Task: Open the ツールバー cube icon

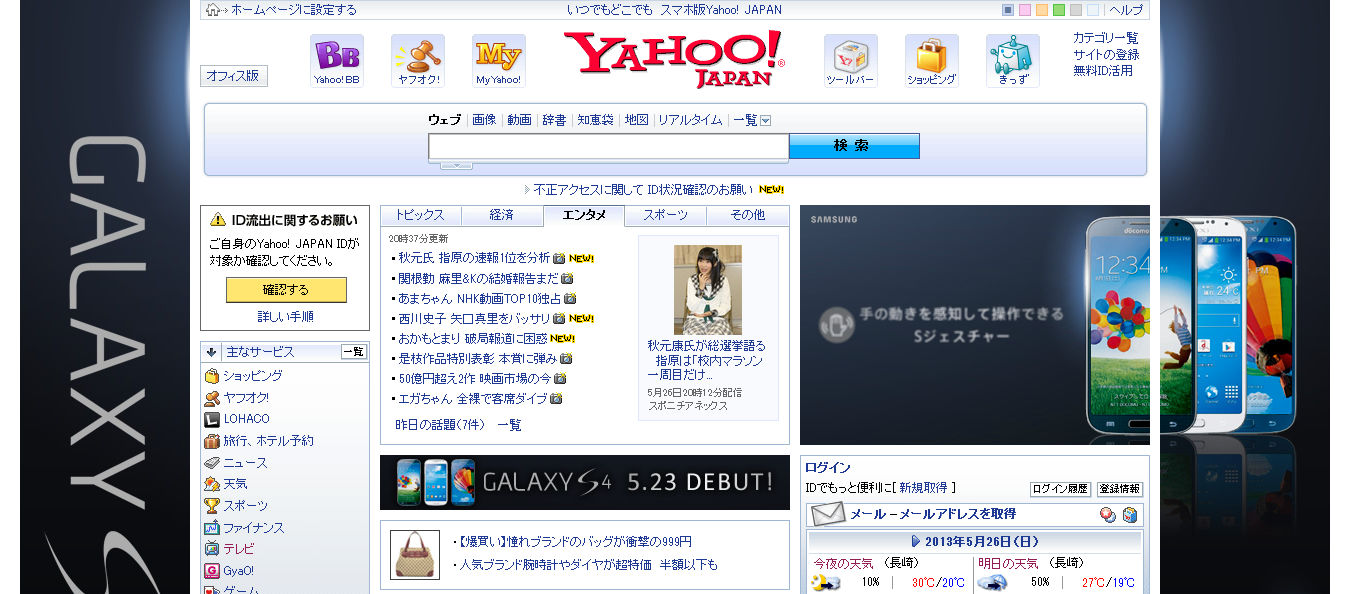Action: pos(851,60)
